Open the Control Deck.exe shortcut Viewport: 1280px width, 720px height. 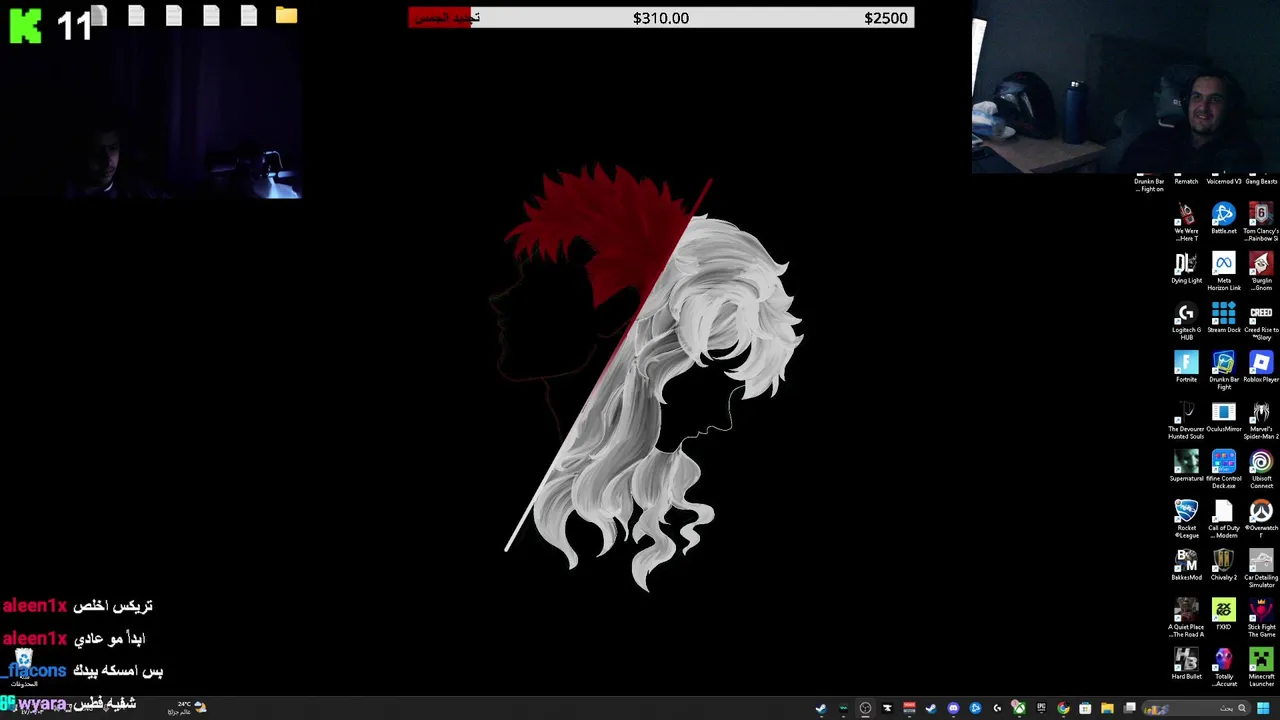(1223, 470)
